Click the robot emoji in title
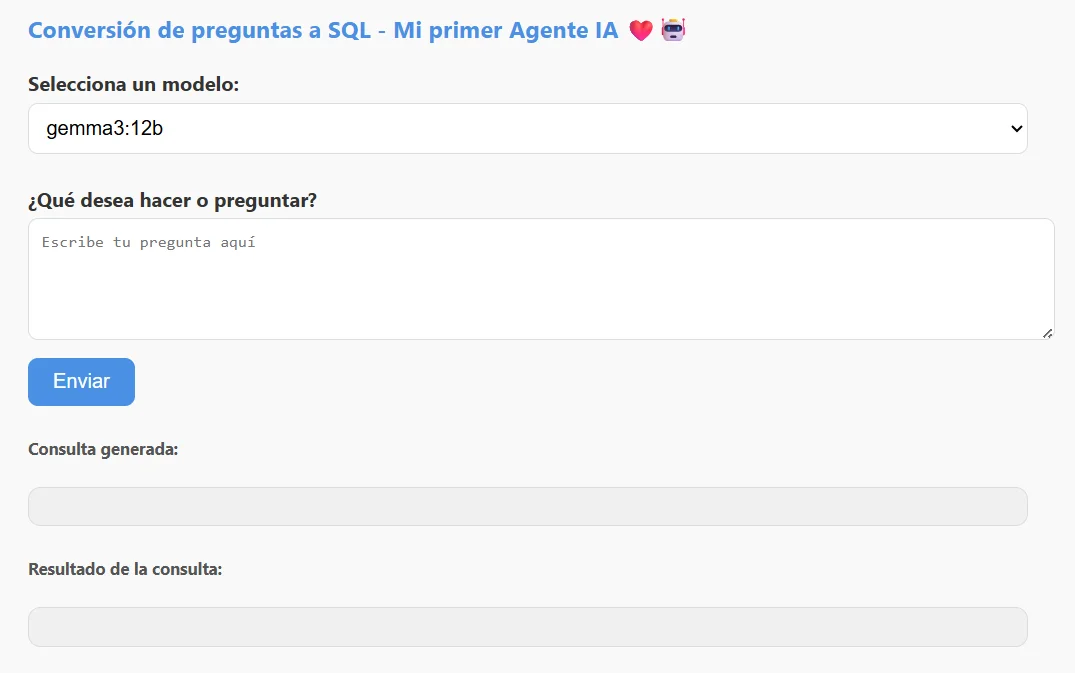This screenshot has height=673, width=1075. (x=673, y=29)
